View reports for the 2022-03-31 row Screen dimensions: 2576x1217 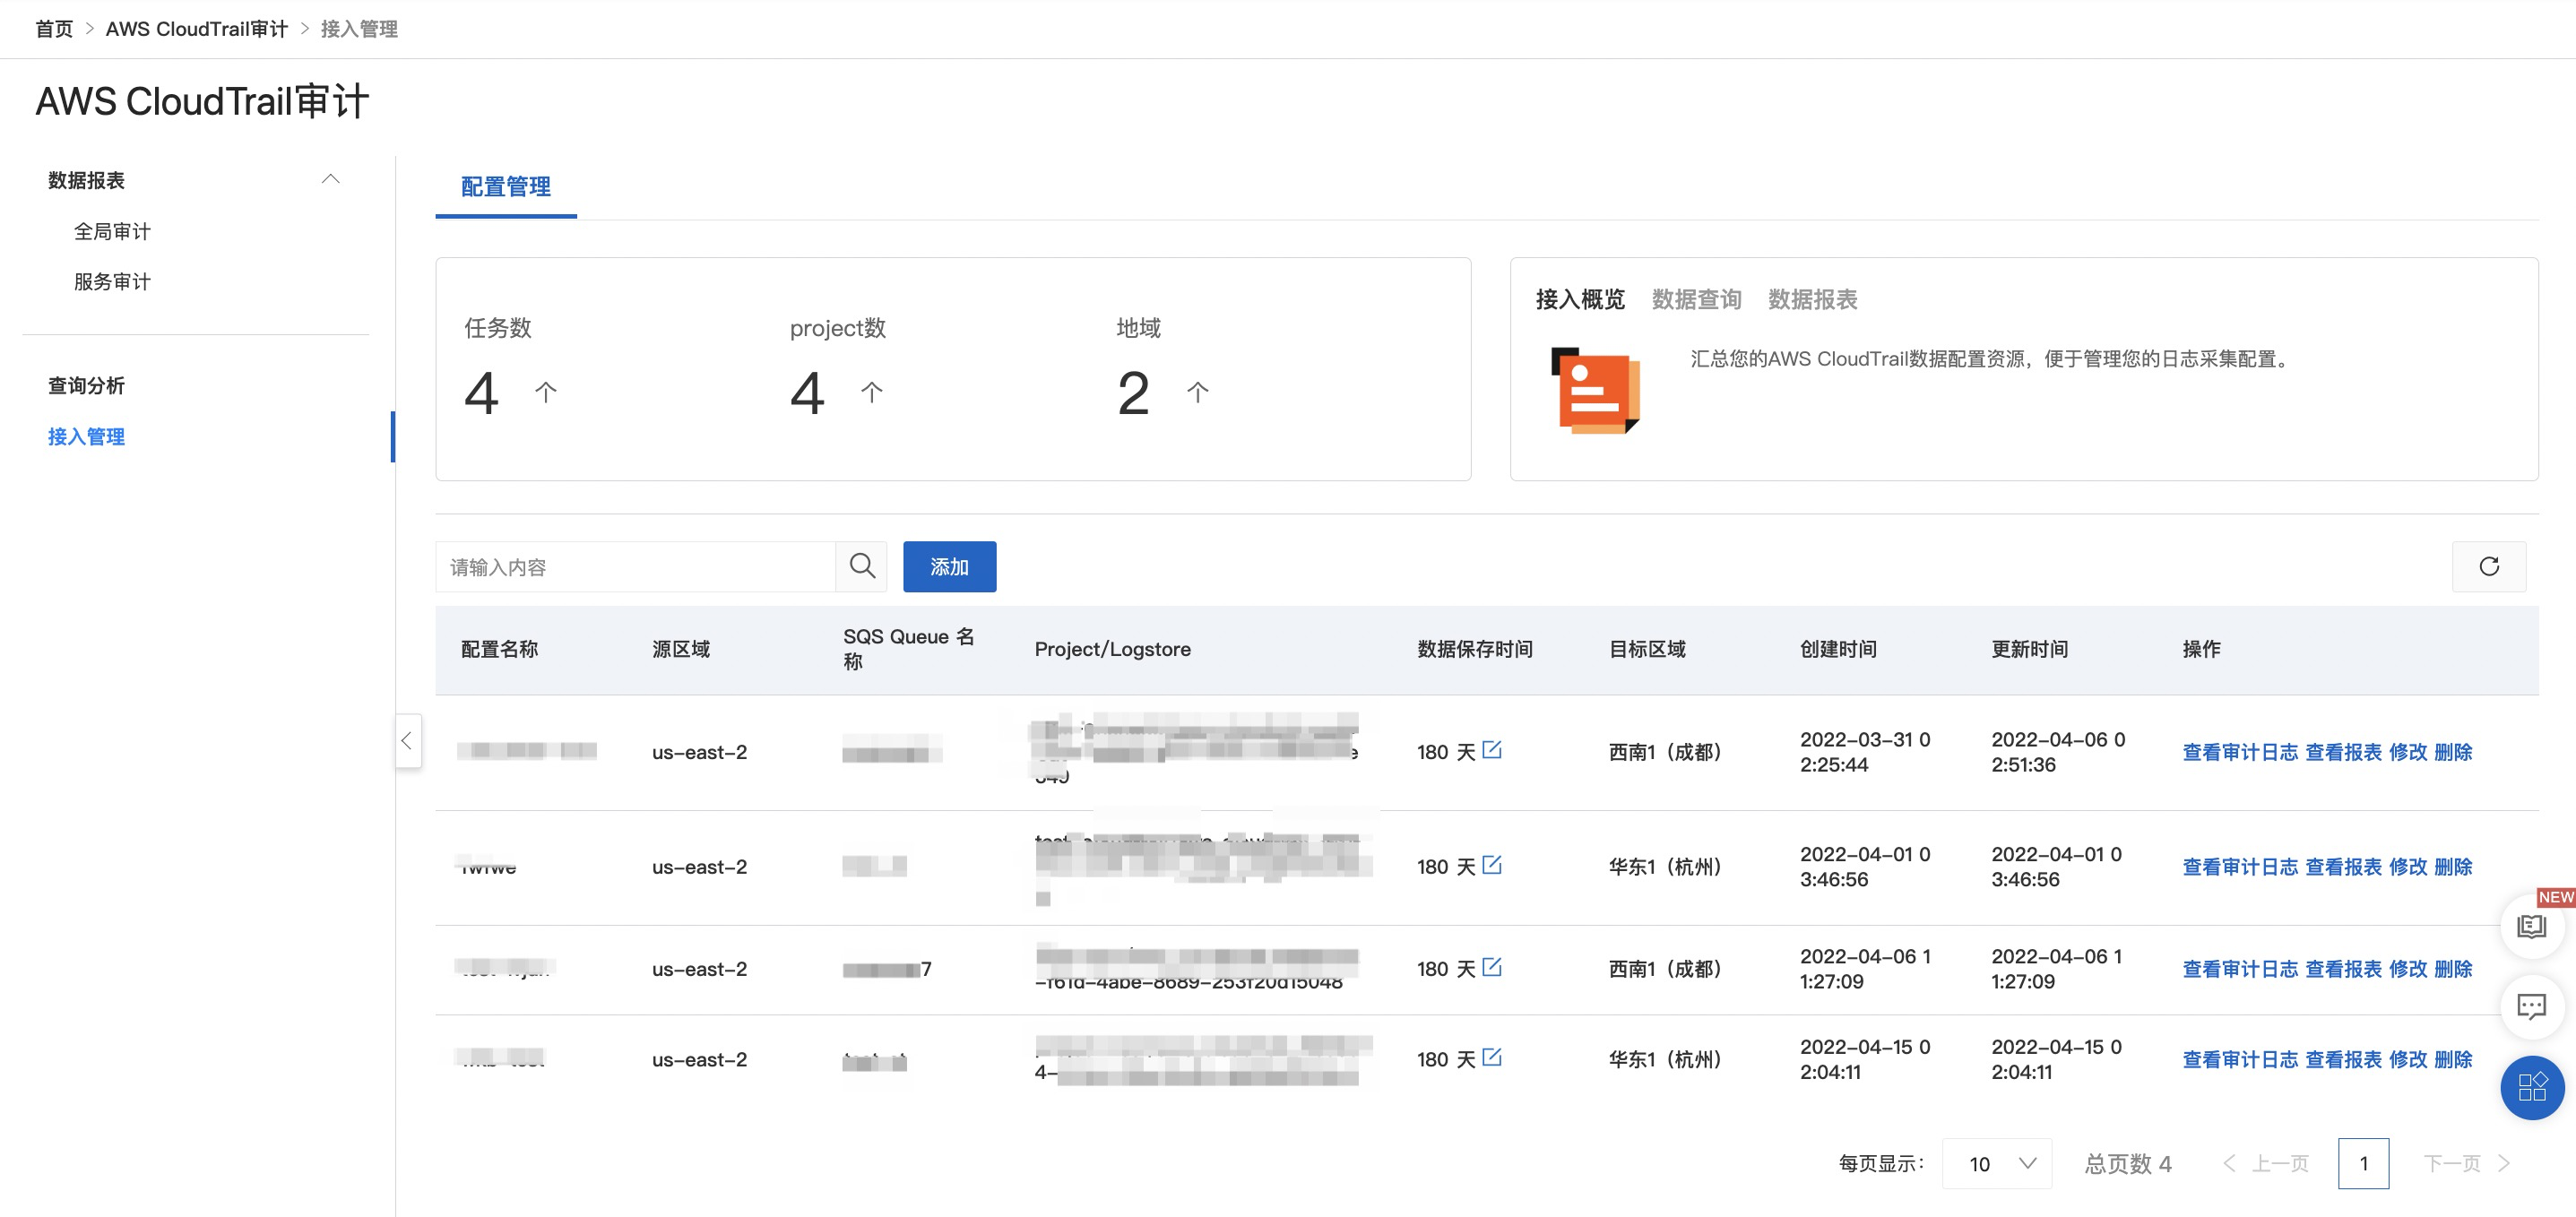pyautogui.click(x=2344, y=752)
